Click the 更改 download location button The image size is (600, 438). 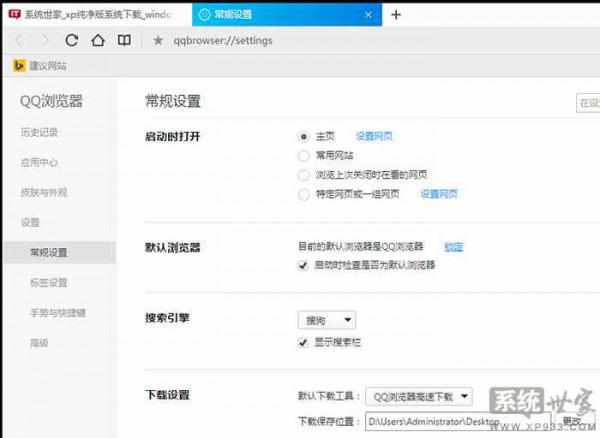pyautogui.click(x=572, y=421)
